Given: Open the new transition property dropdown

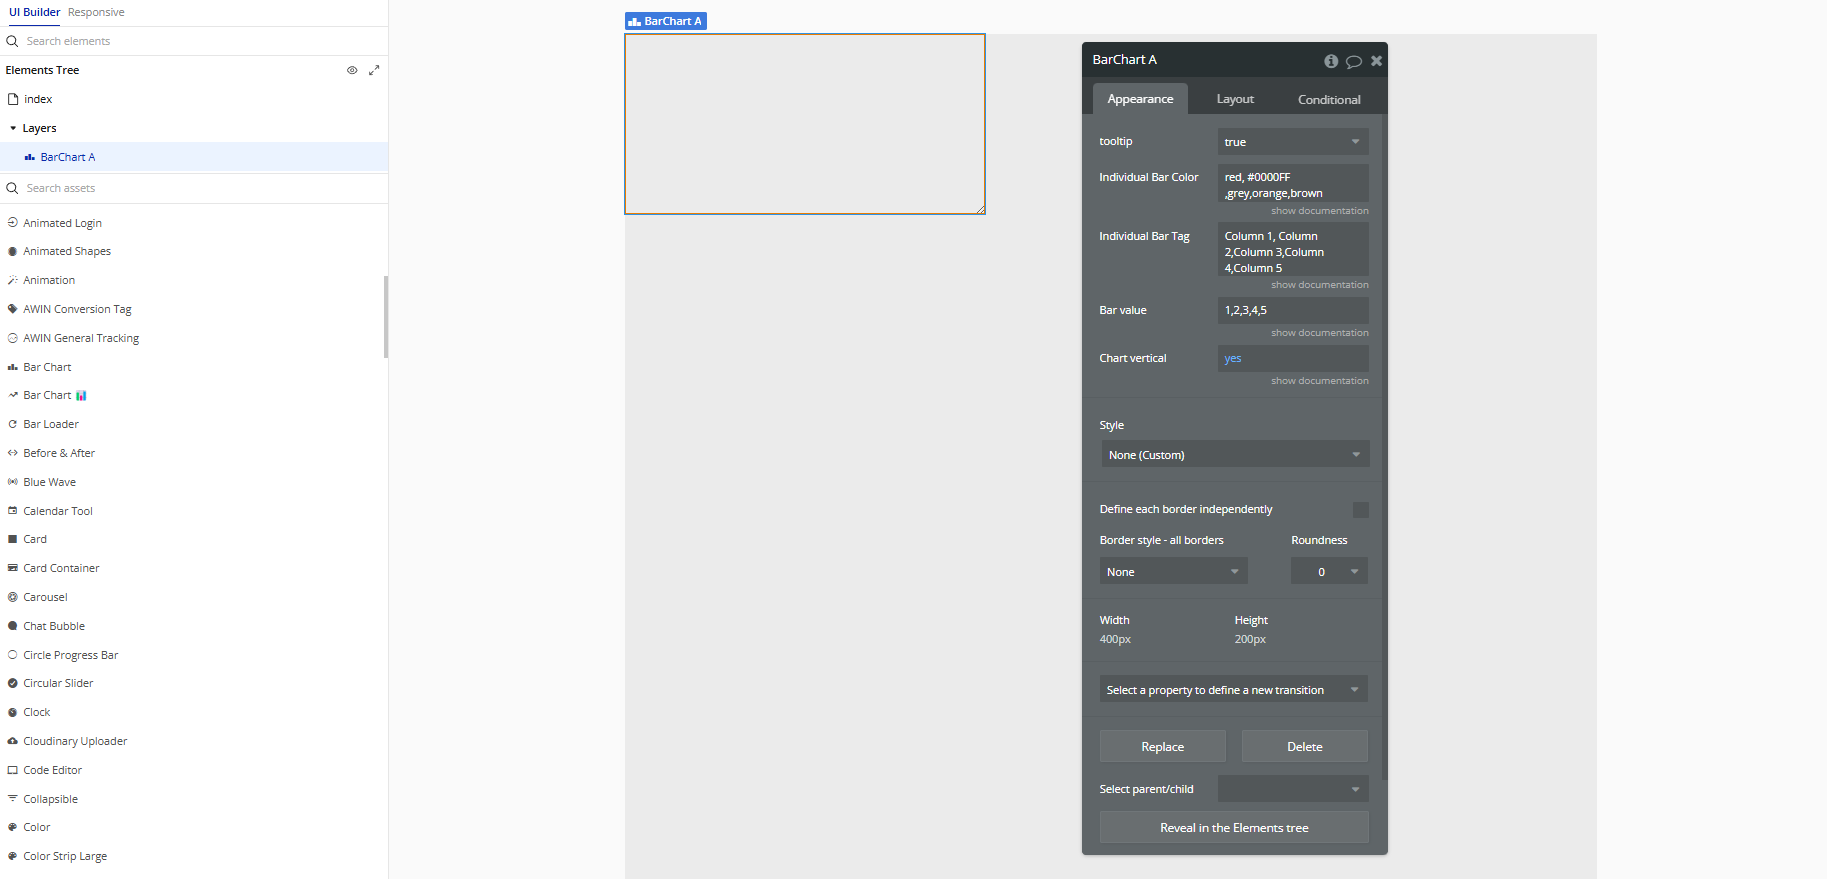Looking at the screenshot, I should click(1234, 690).
